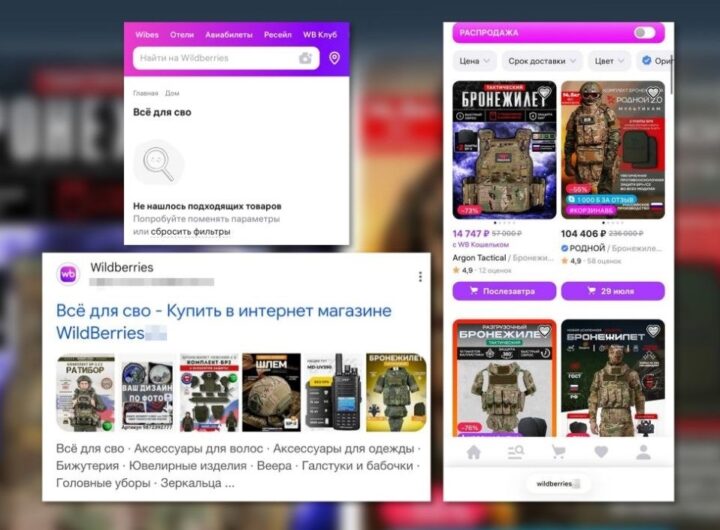
Task: Click the 'Всё для сво' page heading
Action: pos(162,112)
